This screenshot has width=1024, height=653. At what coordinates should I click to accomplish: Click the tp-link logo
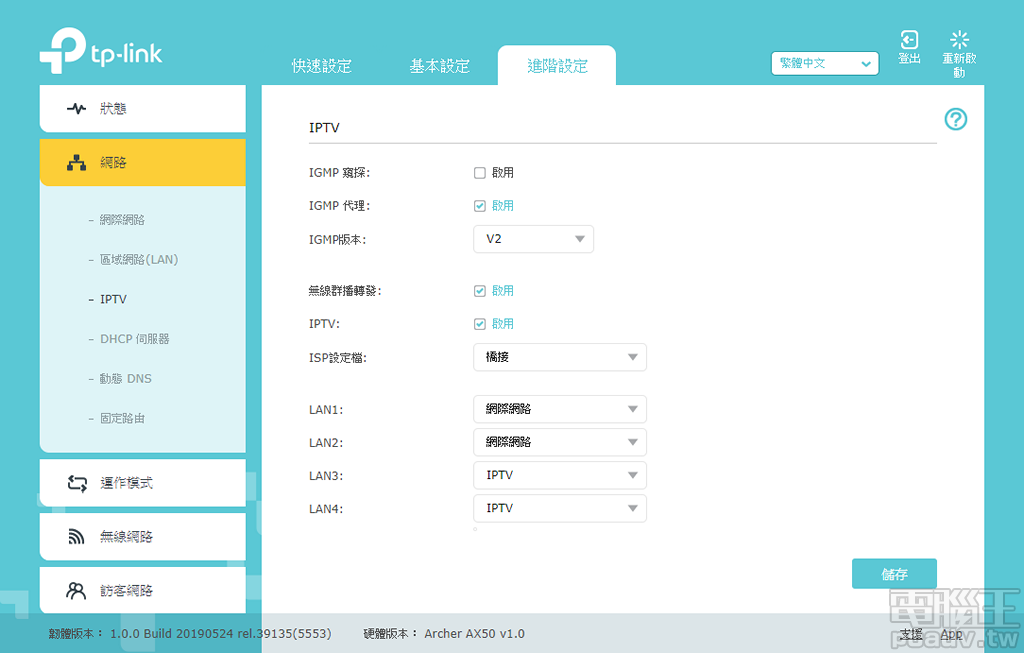click(100, 52)
